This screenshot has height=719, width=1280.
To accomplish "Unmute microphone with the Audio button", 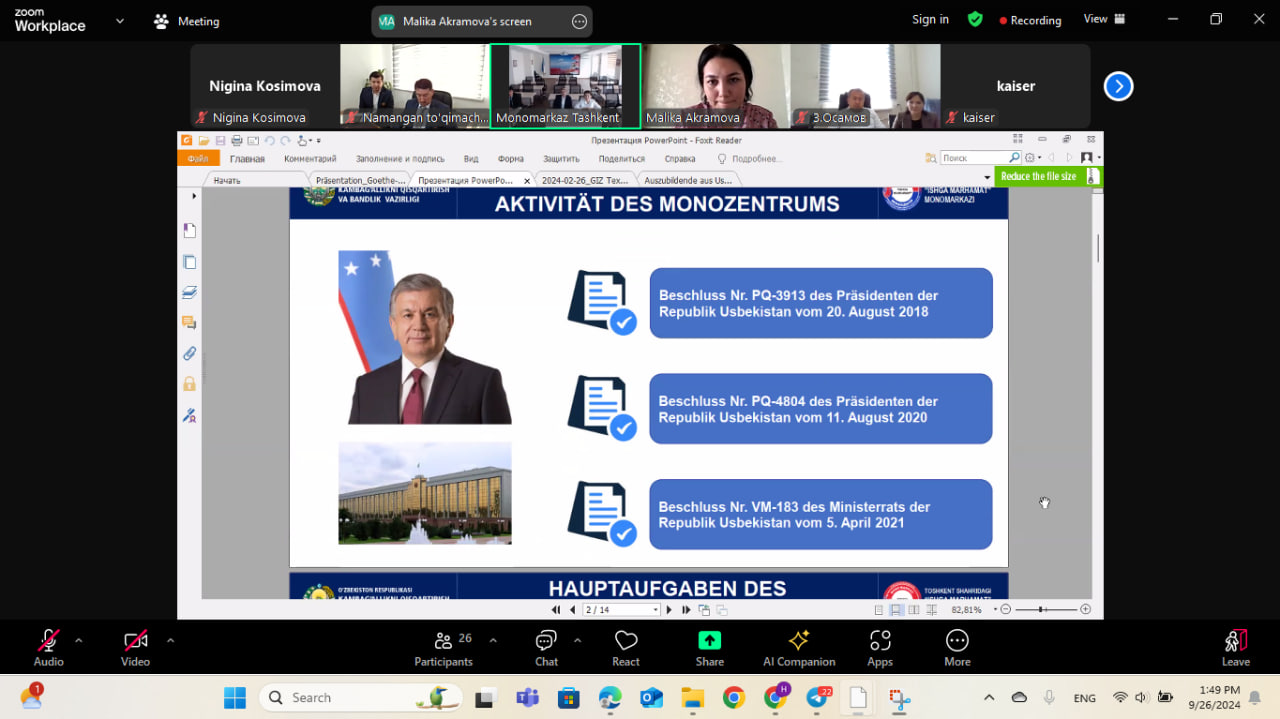I will coord(48,647).
